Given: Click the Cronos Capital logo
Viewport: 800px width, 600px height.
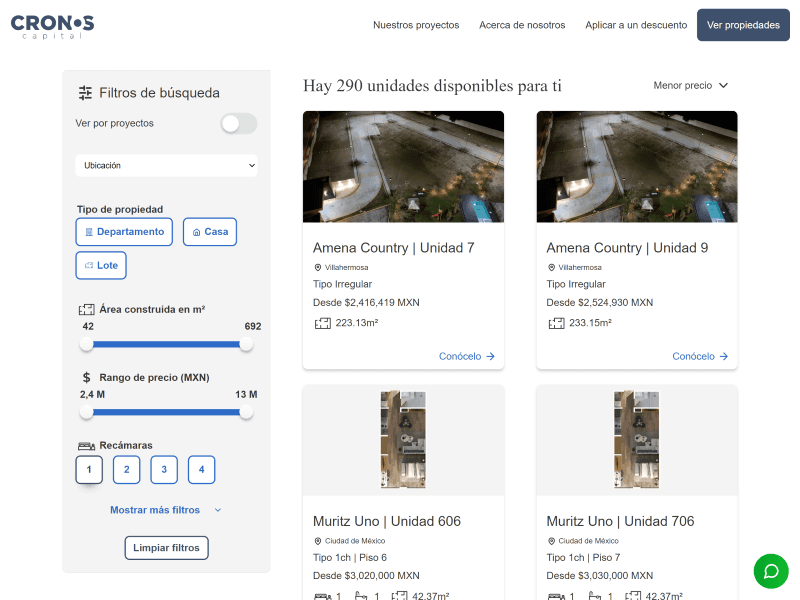Looking at the screenshot, I should tap(53, 27).
